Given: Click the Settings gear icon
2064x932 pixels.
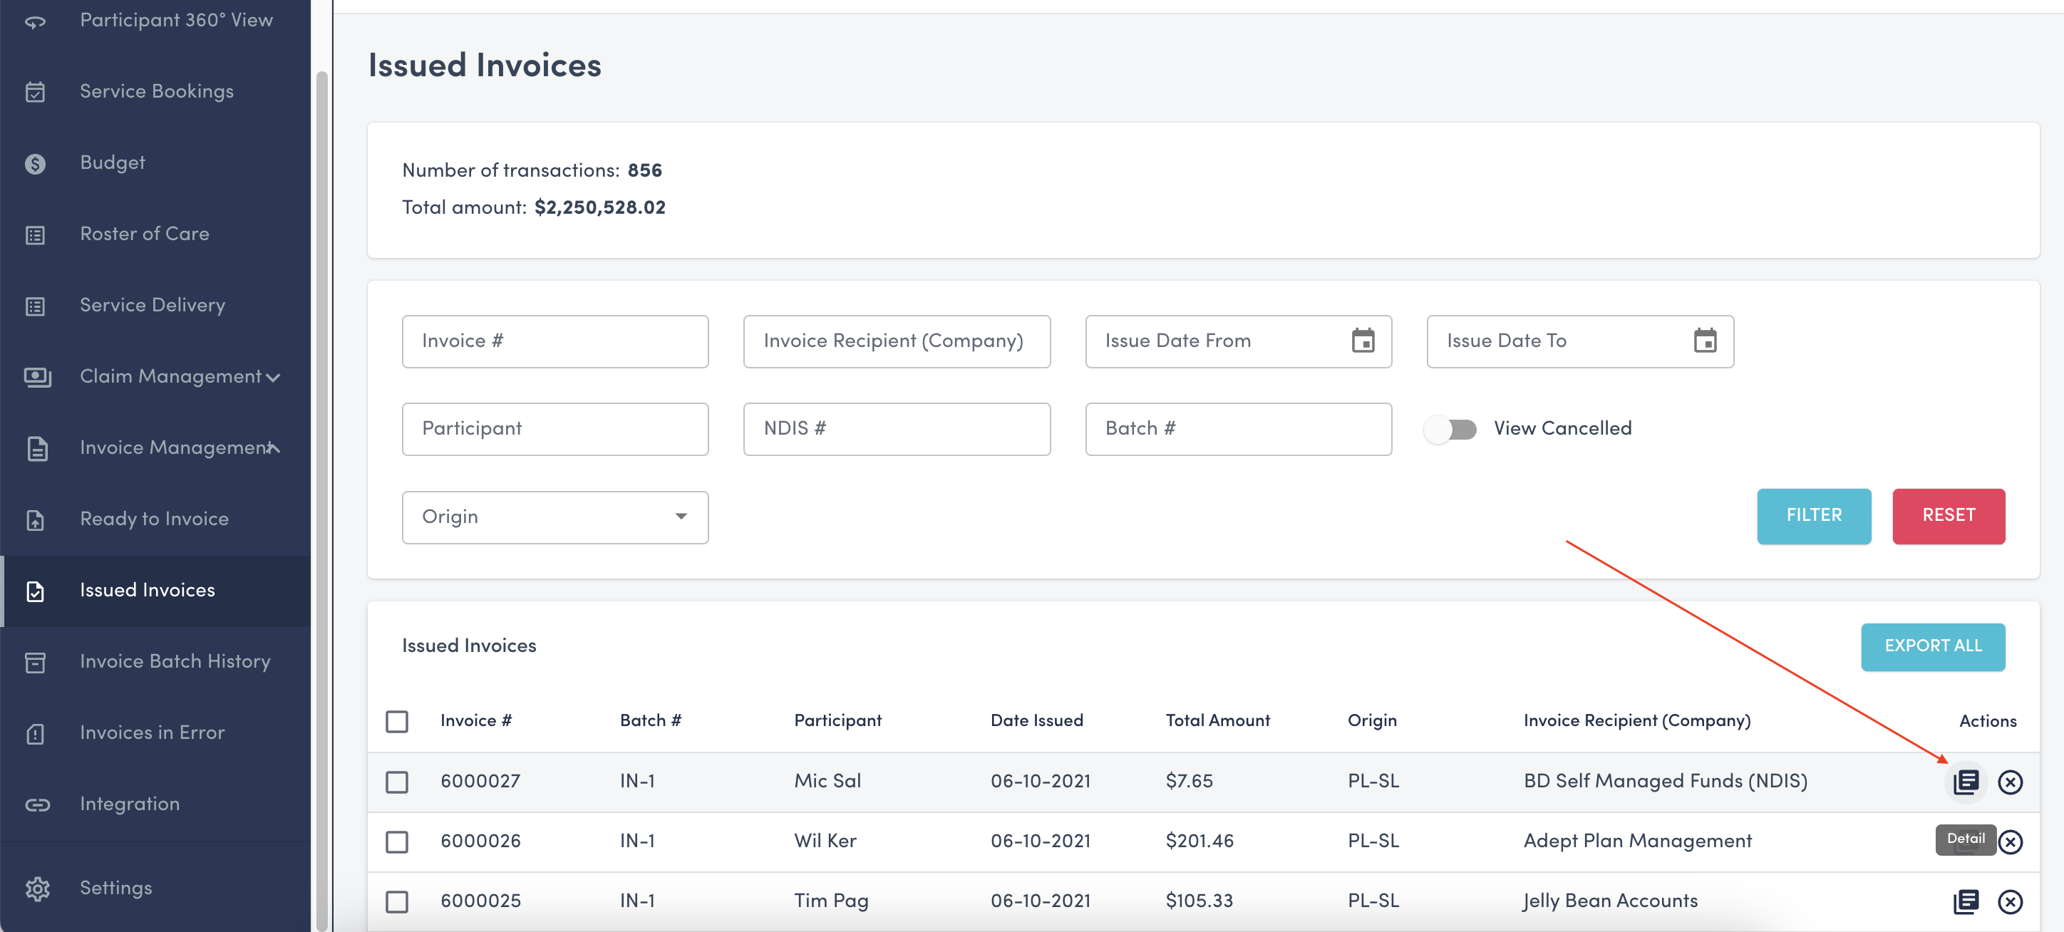Looking at the screenshot, I should [x=38, y=888].
